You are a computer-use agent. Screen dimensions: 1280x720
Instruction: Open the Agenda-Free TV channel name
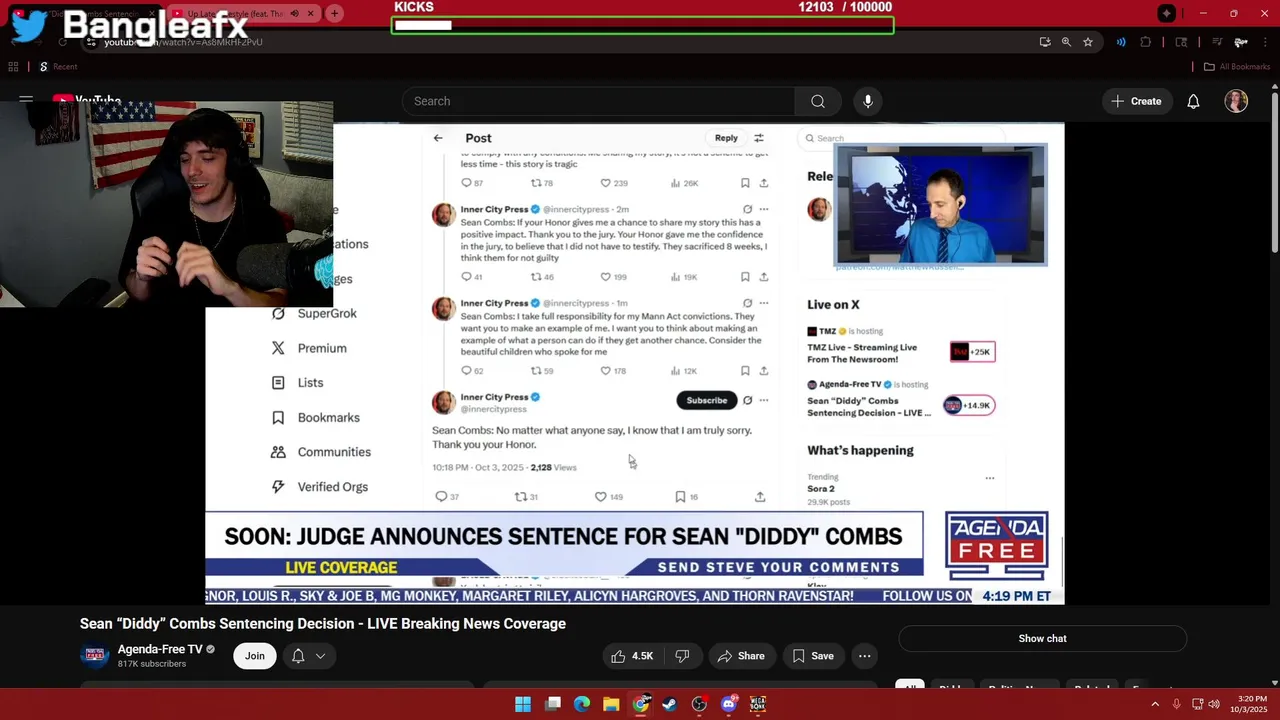pyautogui.click(x=160, y=649)
